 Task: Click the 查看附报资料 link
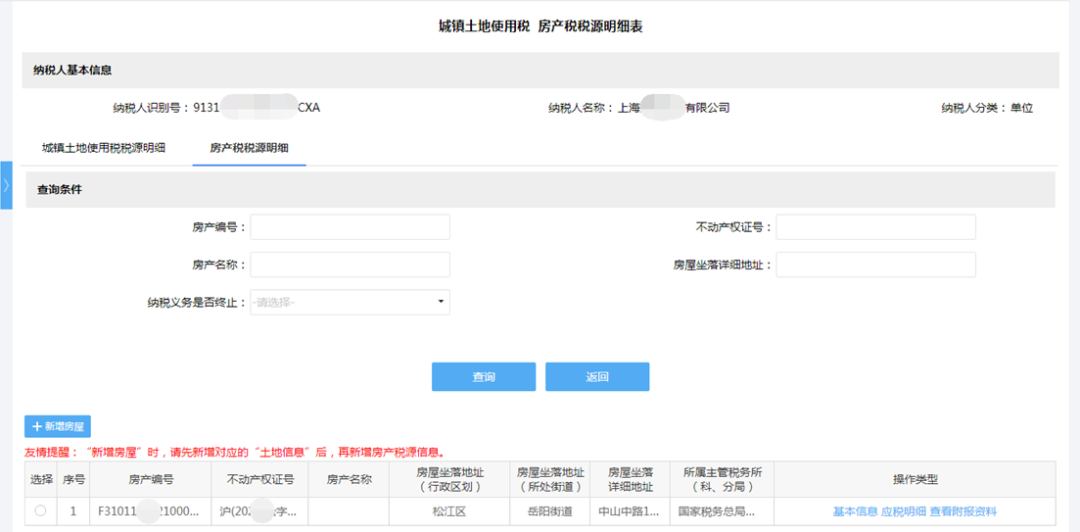(x=963, y=511)
